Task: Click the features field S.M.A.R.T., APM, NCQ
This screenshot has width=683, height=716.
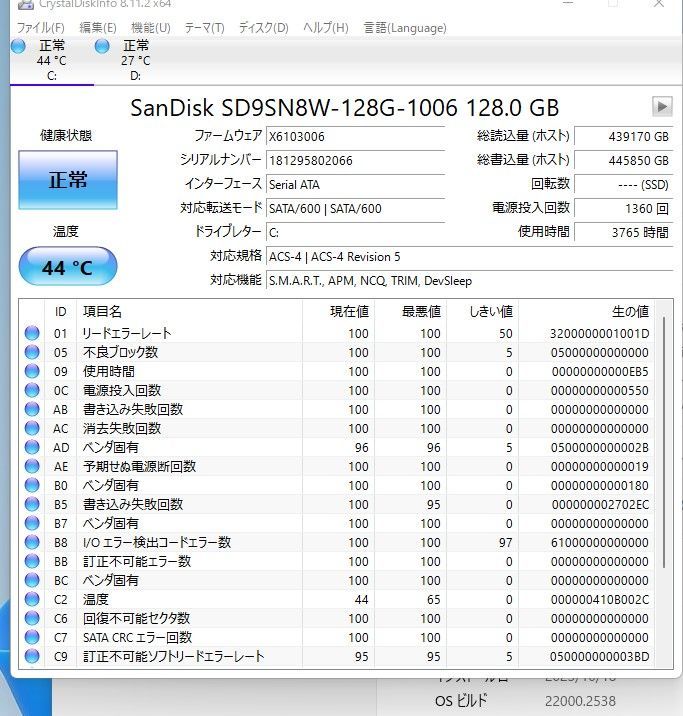Action: tap(469, 281)
